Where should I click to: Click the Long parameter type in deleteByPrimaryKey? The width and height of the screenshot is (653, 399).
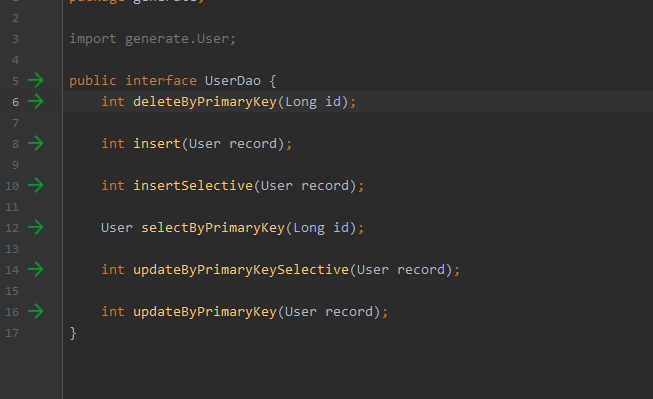[301, 102]
